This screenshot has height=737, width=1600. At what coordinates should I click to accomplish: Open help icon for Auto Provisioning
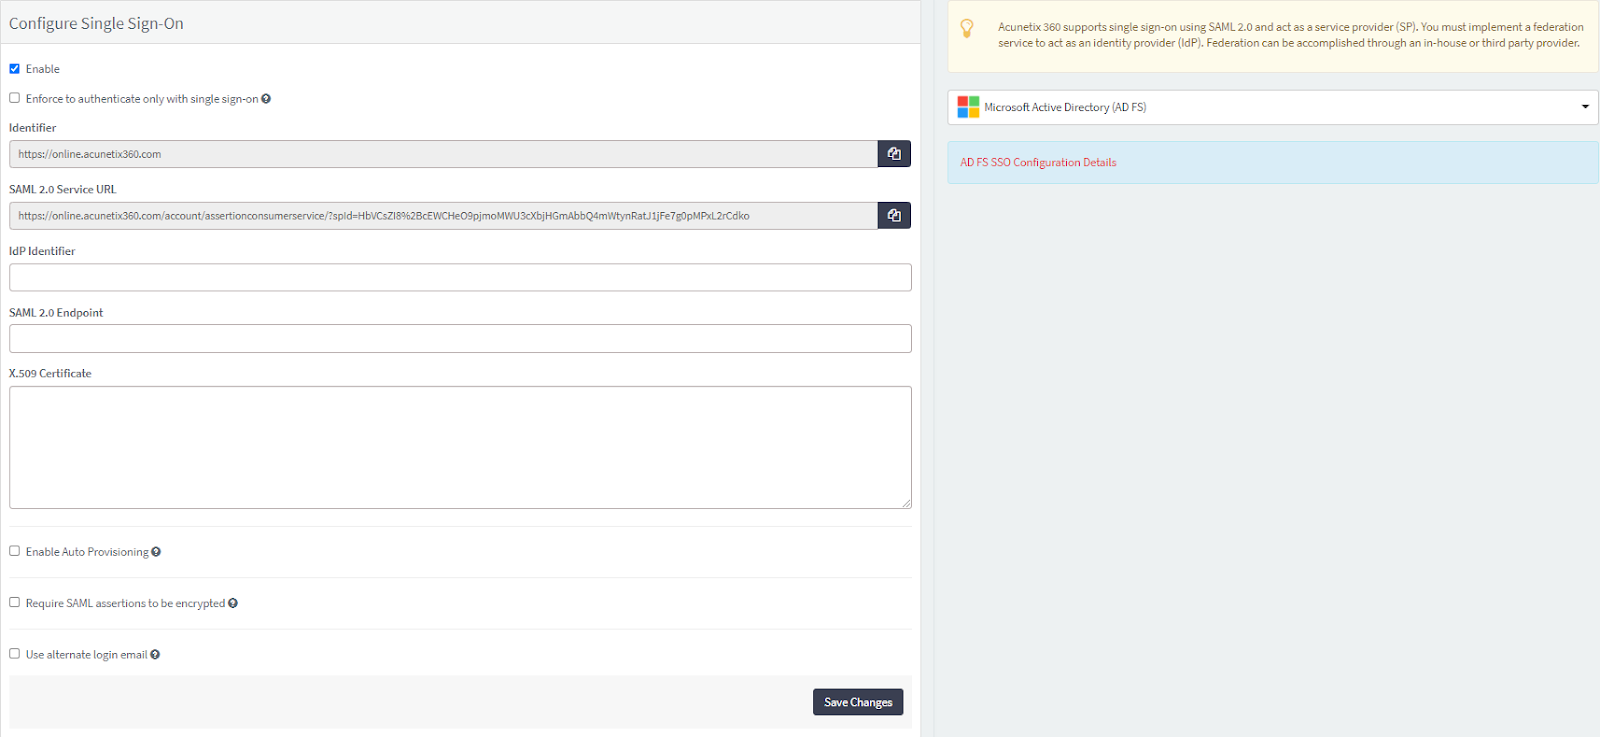(x=156, y=552)
